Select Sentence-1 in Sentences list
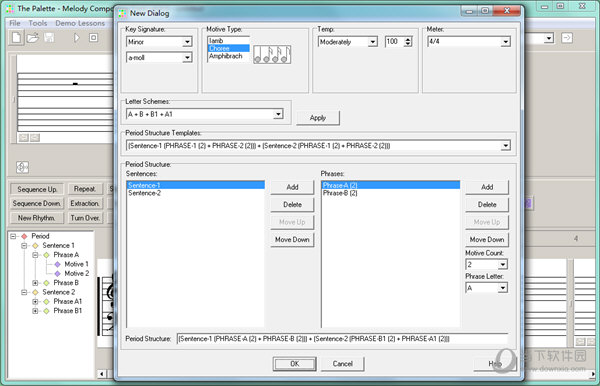 click(x=196, y=185)
